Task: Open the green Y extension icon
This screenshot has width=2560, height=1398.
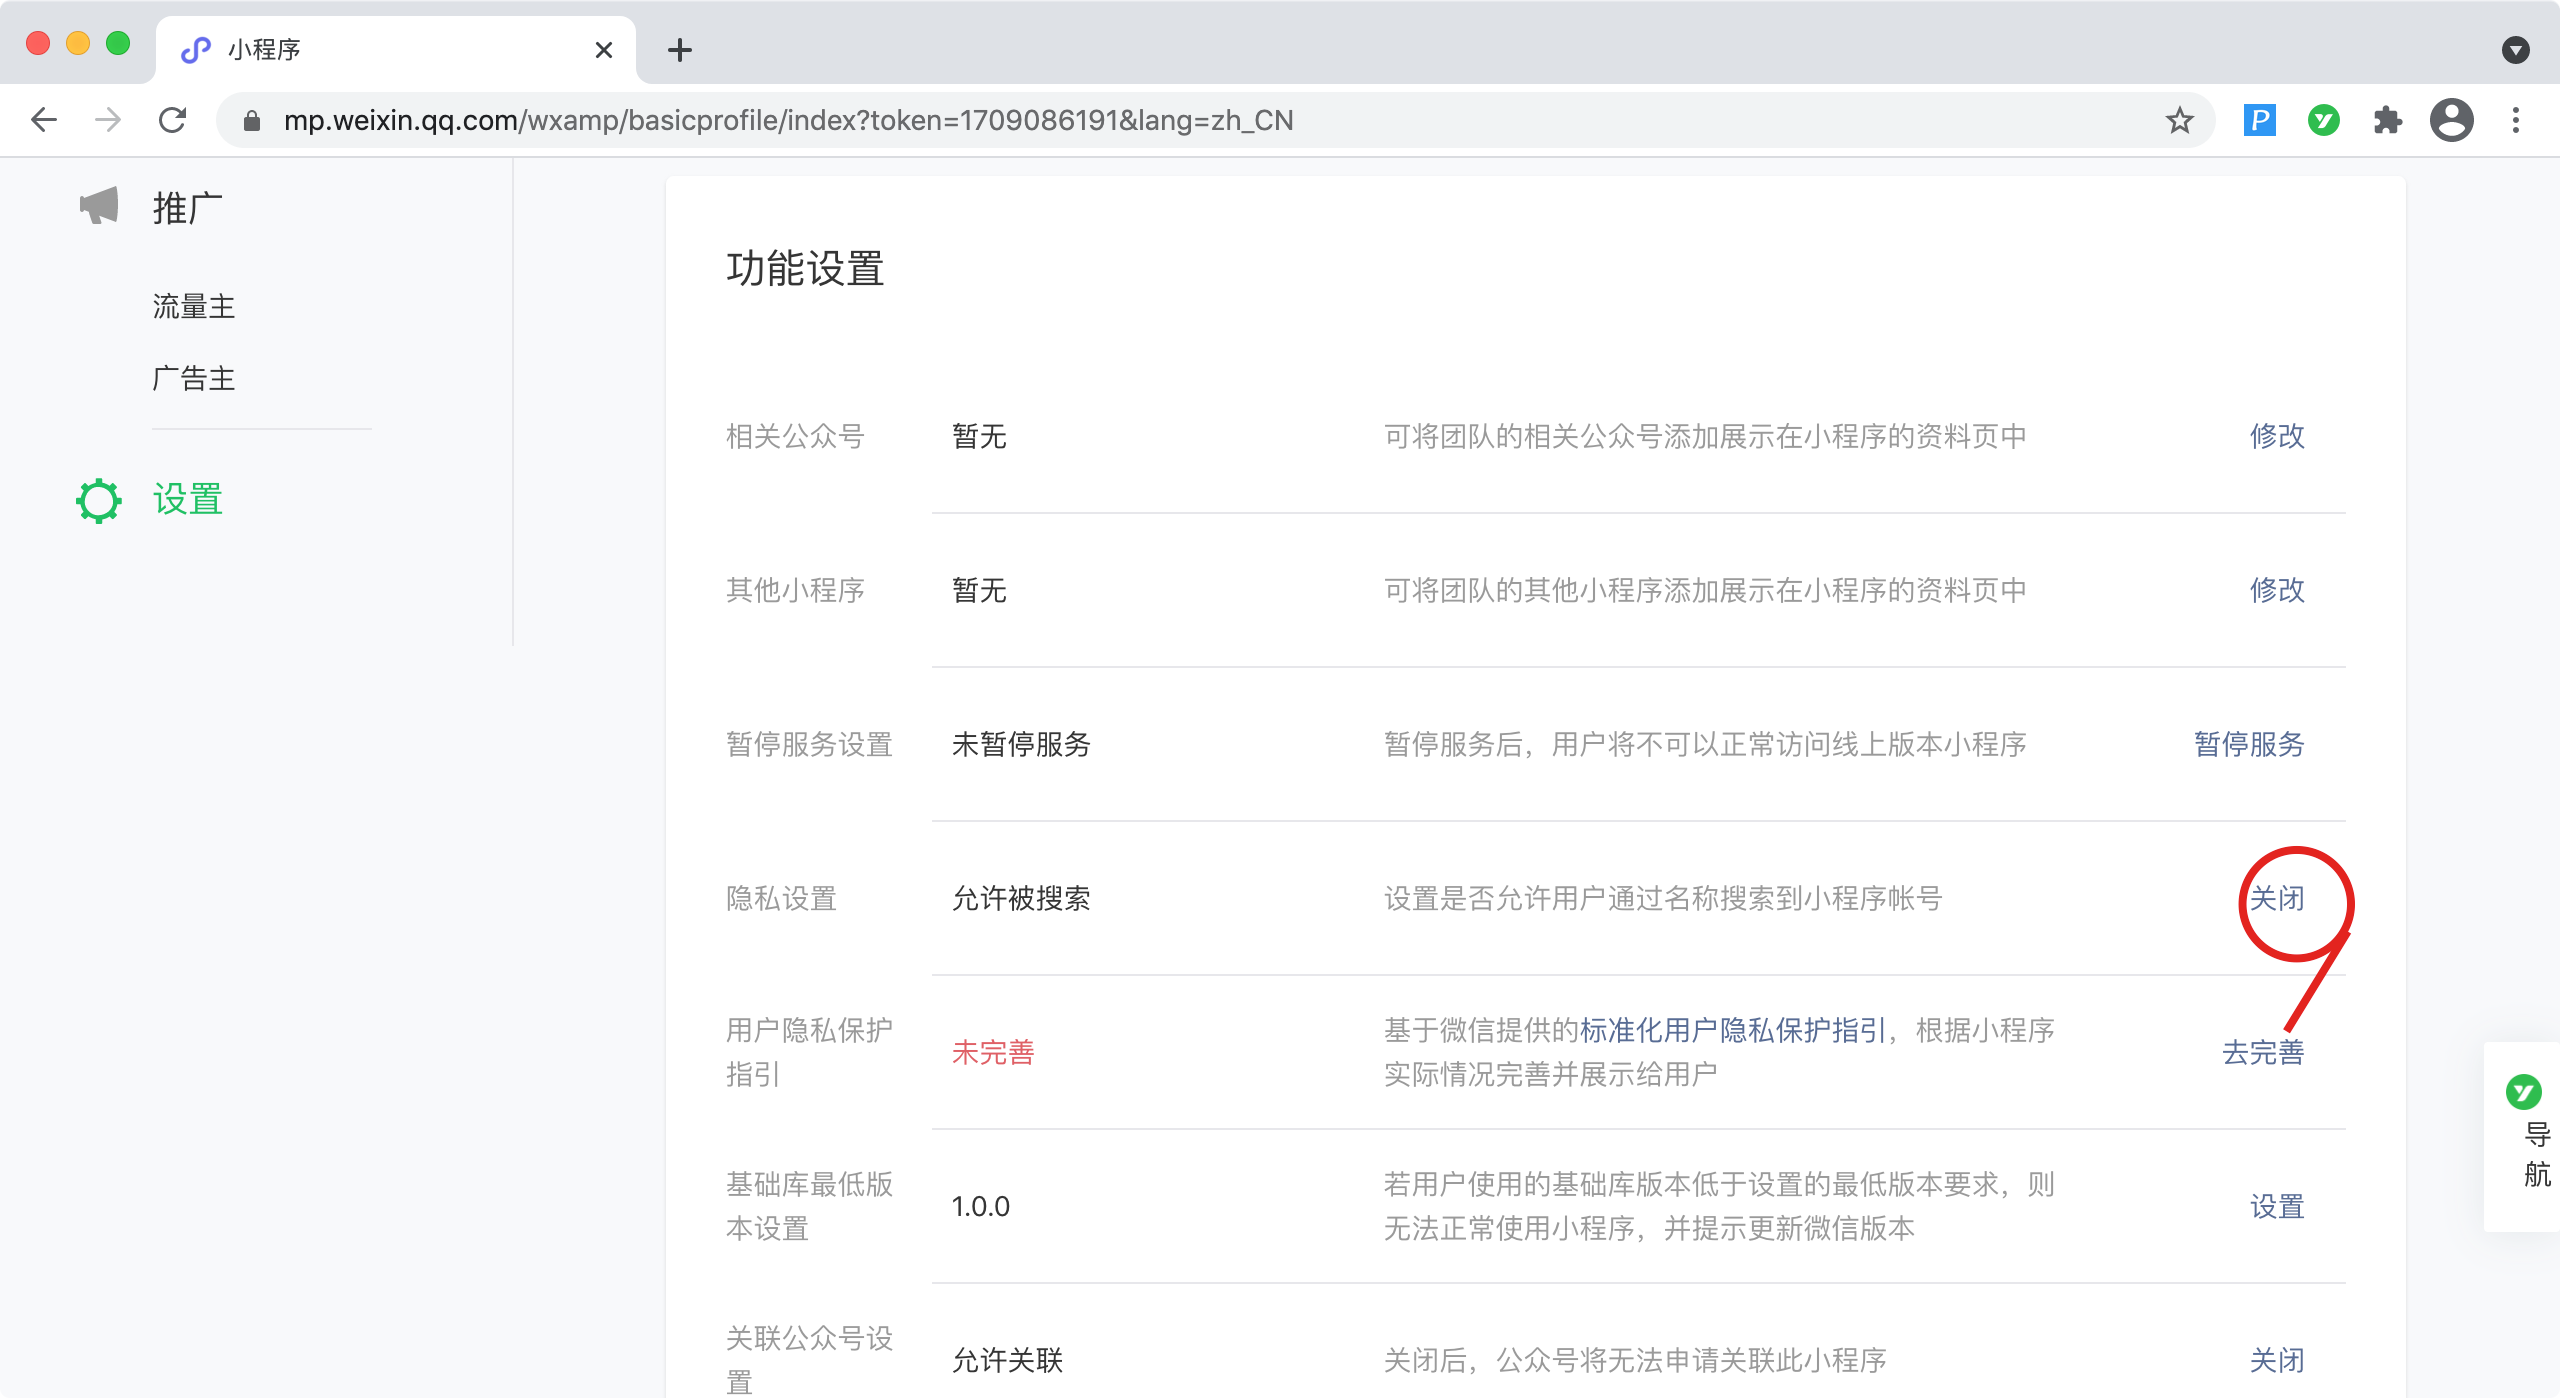Action: click(x=2323, y=121)
